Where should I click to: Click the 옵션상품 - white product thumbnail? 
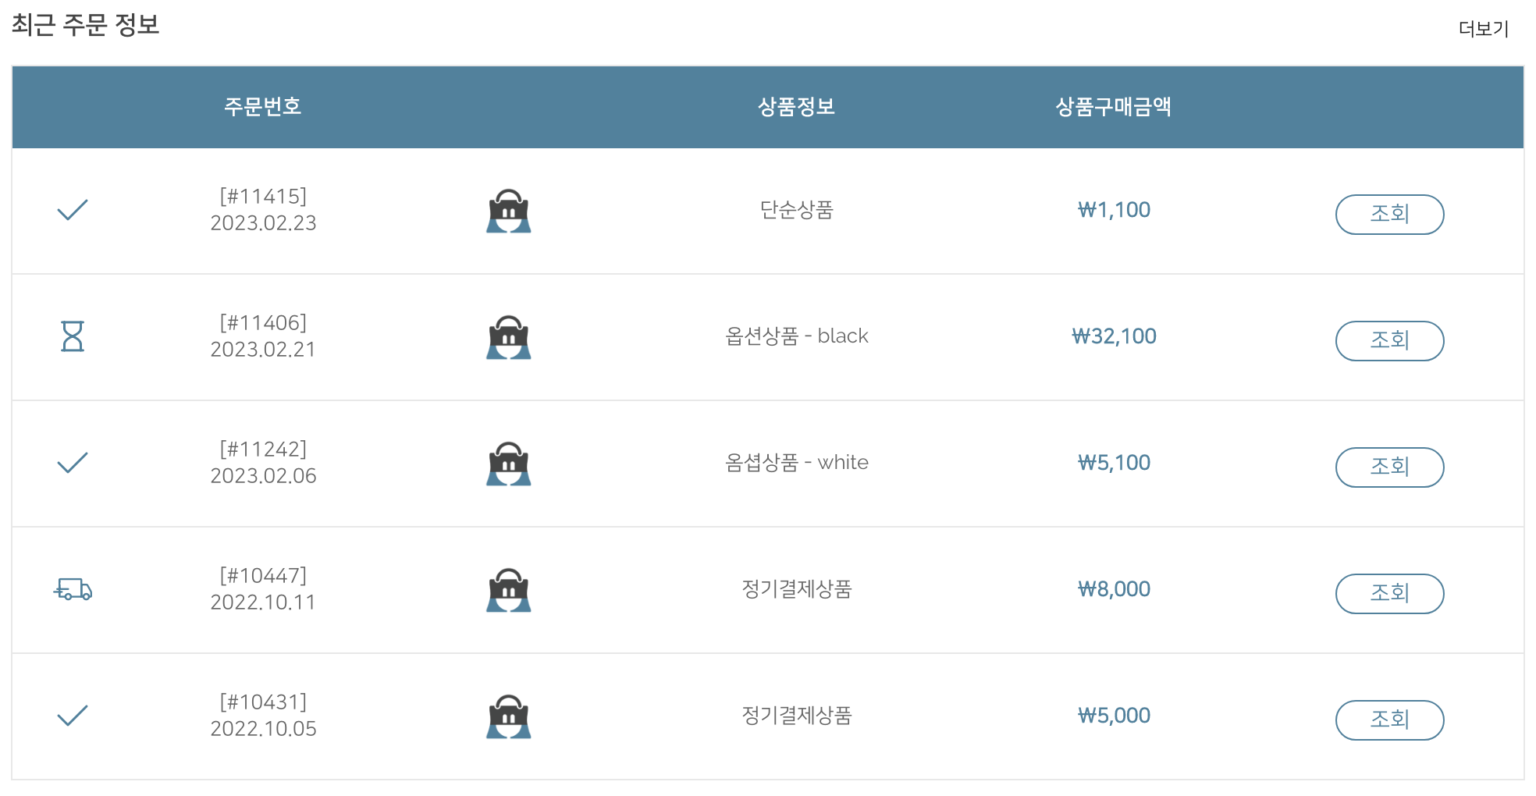[508, 464]
